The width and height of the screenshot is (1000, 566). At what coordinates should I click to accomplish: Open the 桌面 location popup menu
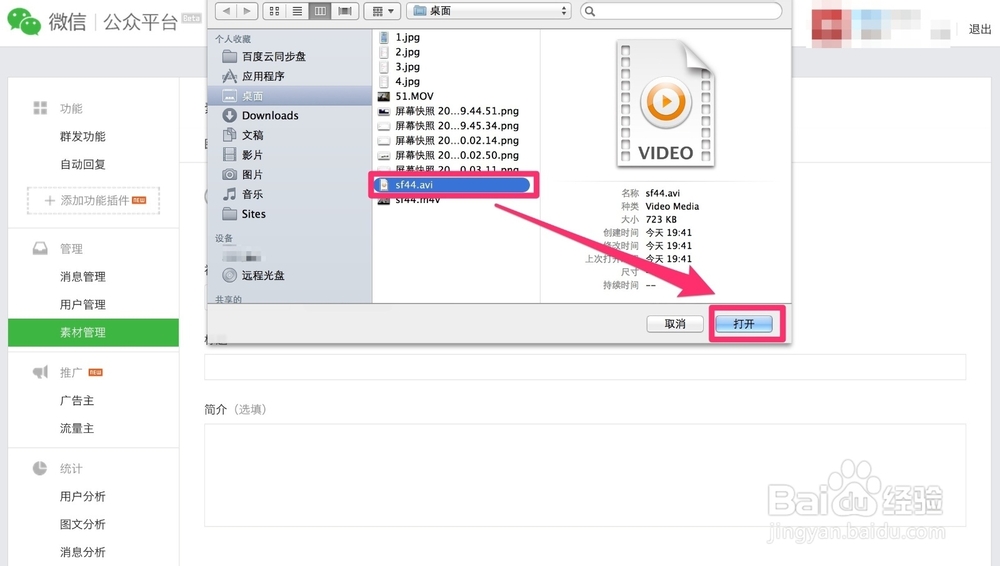tap(490, 11)
